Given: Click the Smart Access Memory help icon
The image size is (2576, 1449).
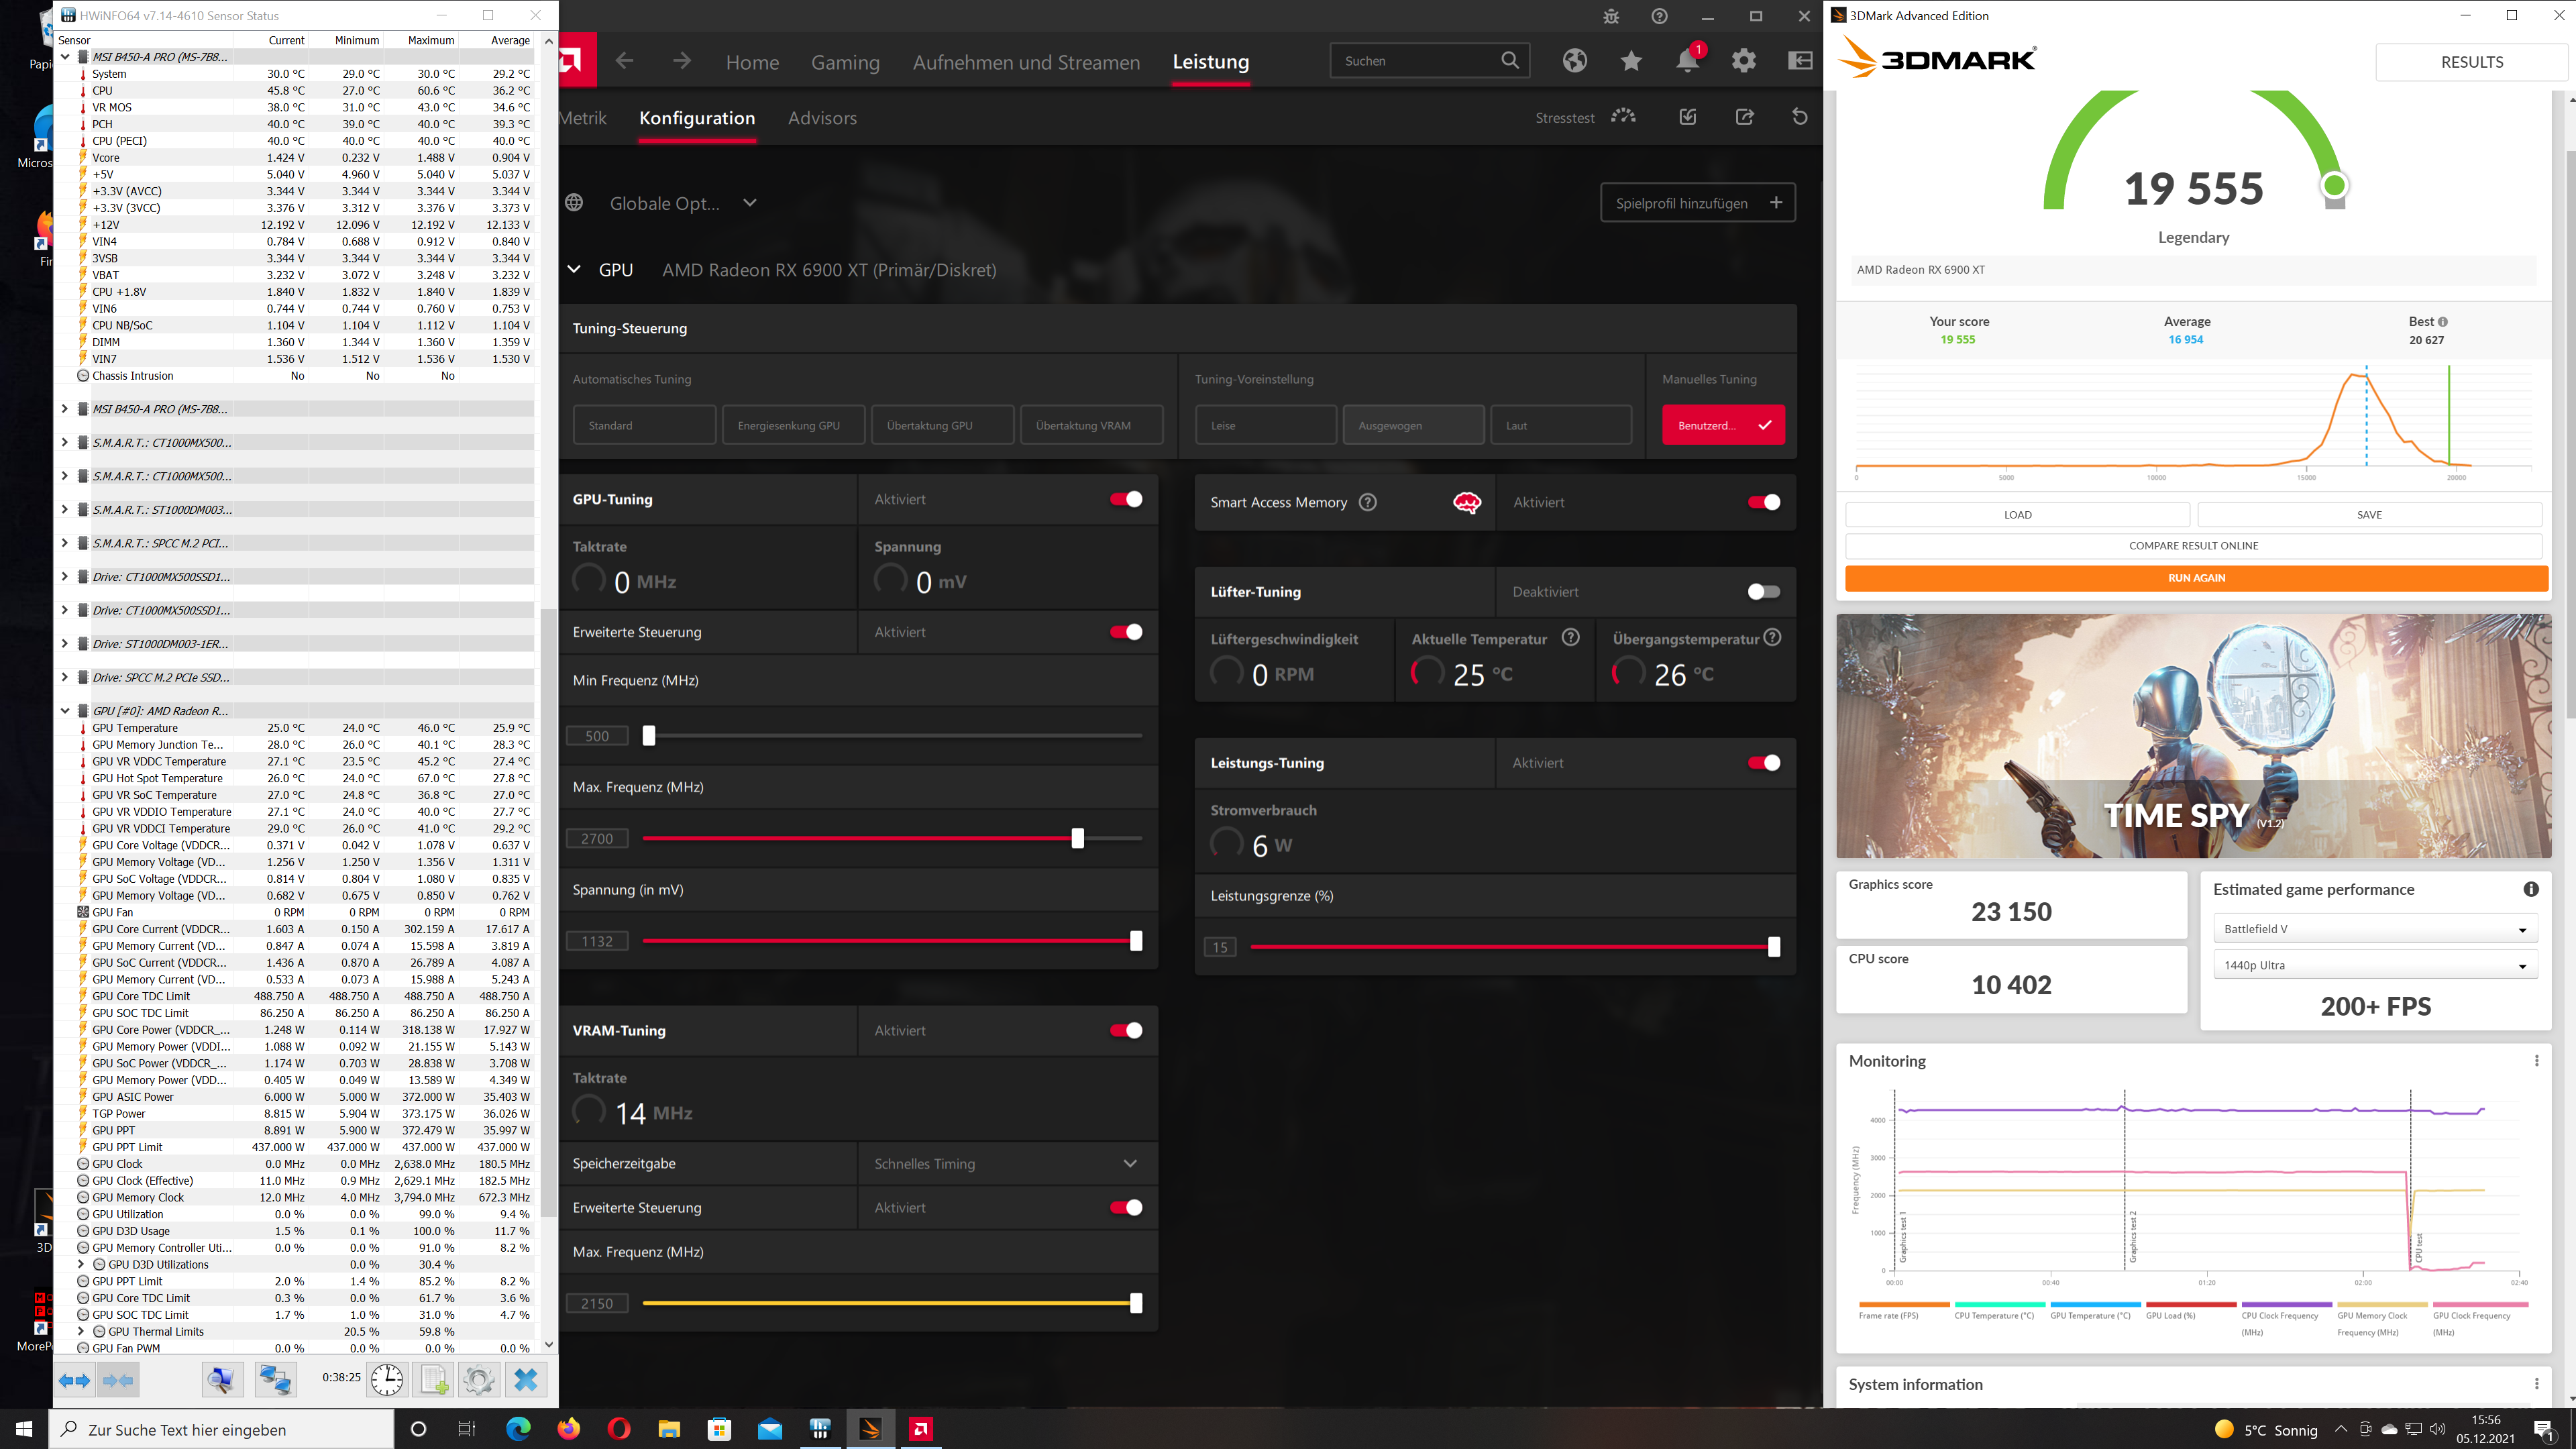Looking at the screenshot, I should pyautogui.click(x=1367, y=502).
